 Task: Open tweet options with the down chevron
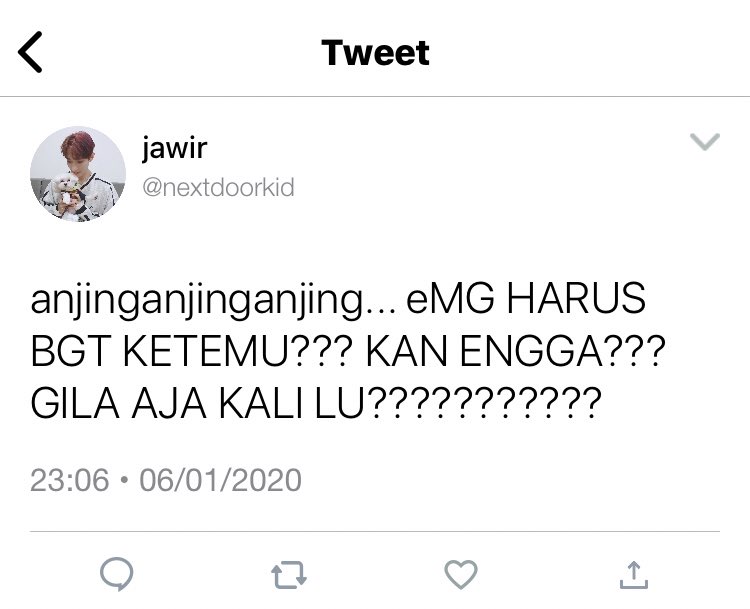pyautogui.click(x=705, y=142)
